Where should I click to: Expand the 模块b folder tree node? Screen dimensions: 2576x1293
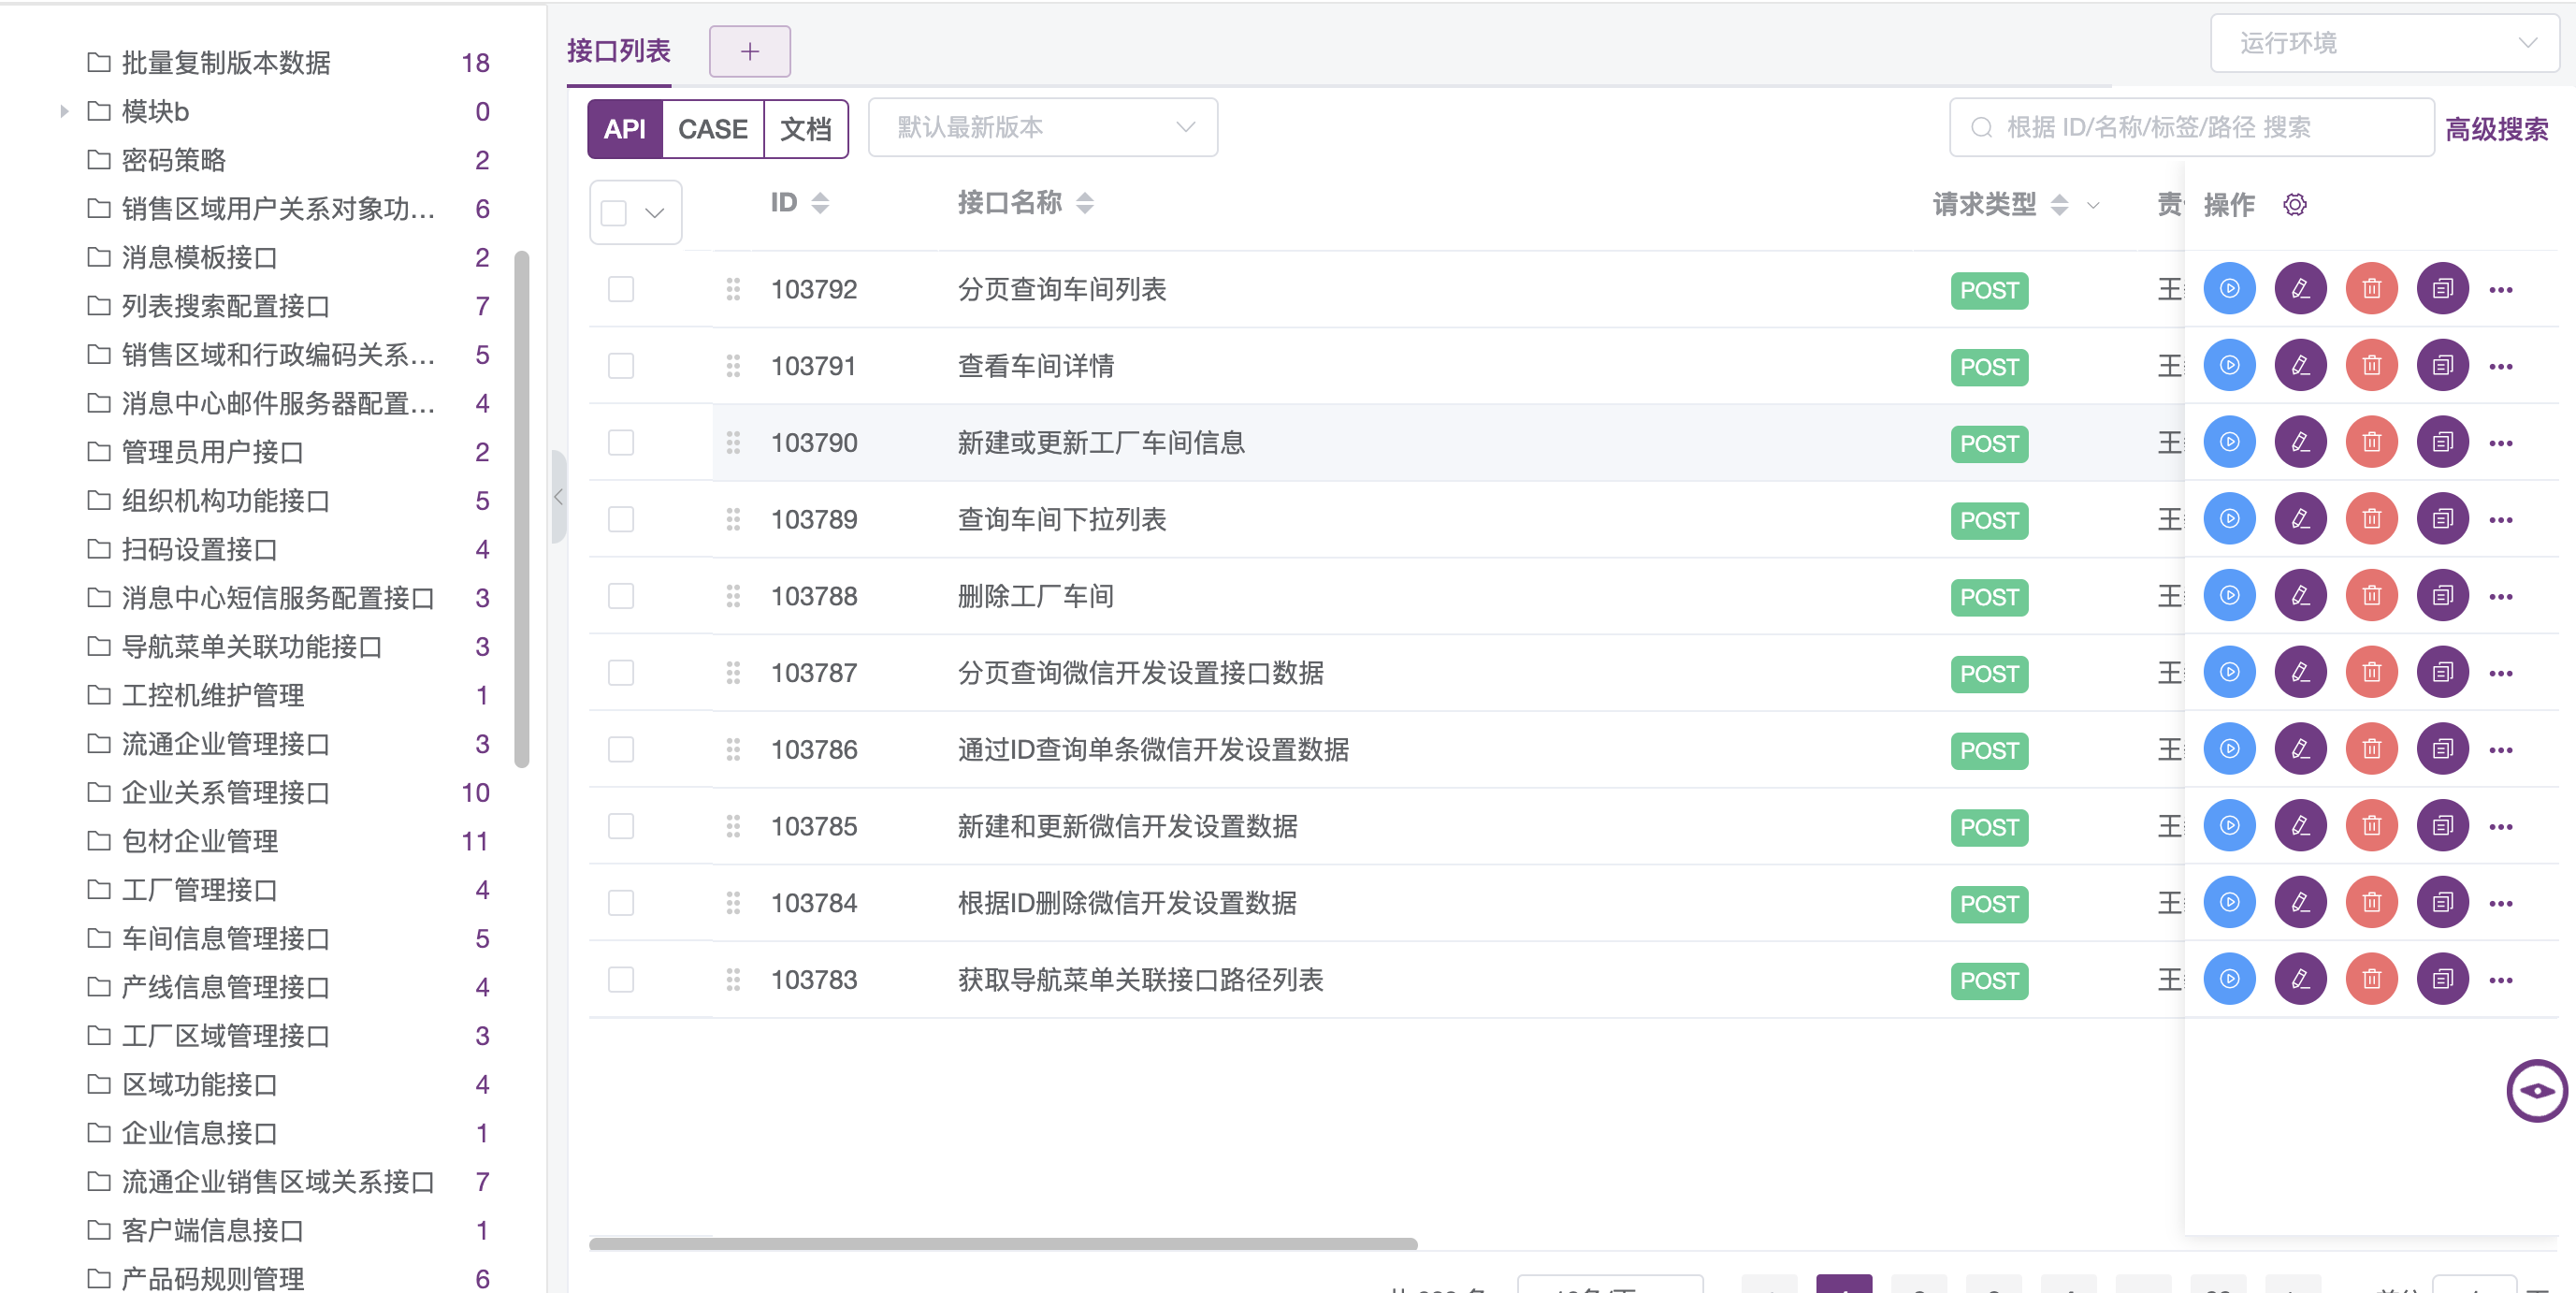pyautogui.click(x=64, y=111)
